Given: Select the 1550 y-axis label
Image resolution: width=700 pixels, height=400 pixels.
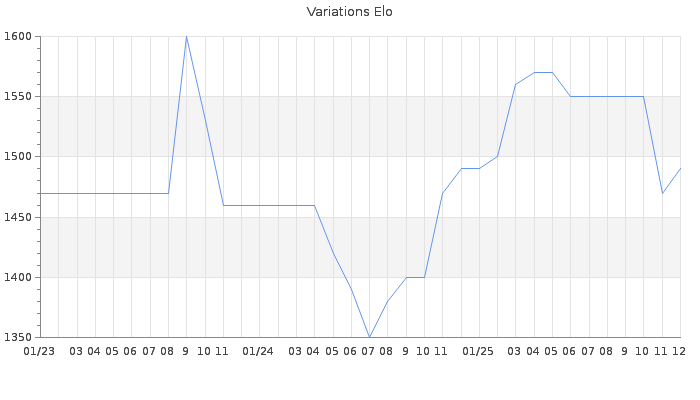Looking at the screenshot, I should pos(18,97).
